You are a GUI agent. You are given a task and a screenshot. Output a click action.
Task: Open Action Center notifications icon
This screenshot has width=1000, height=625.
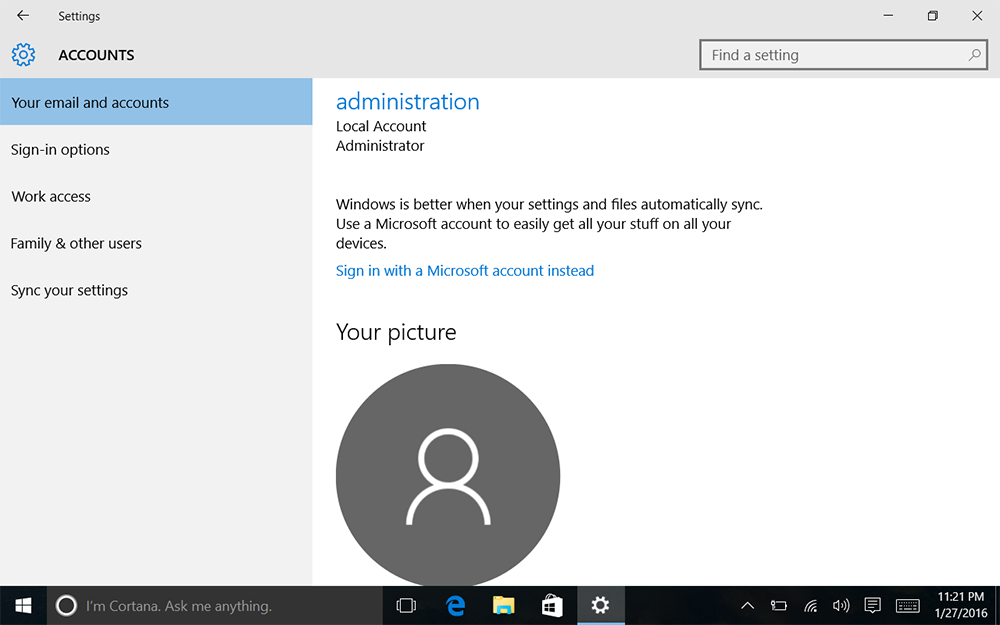[x=872, y=605]
